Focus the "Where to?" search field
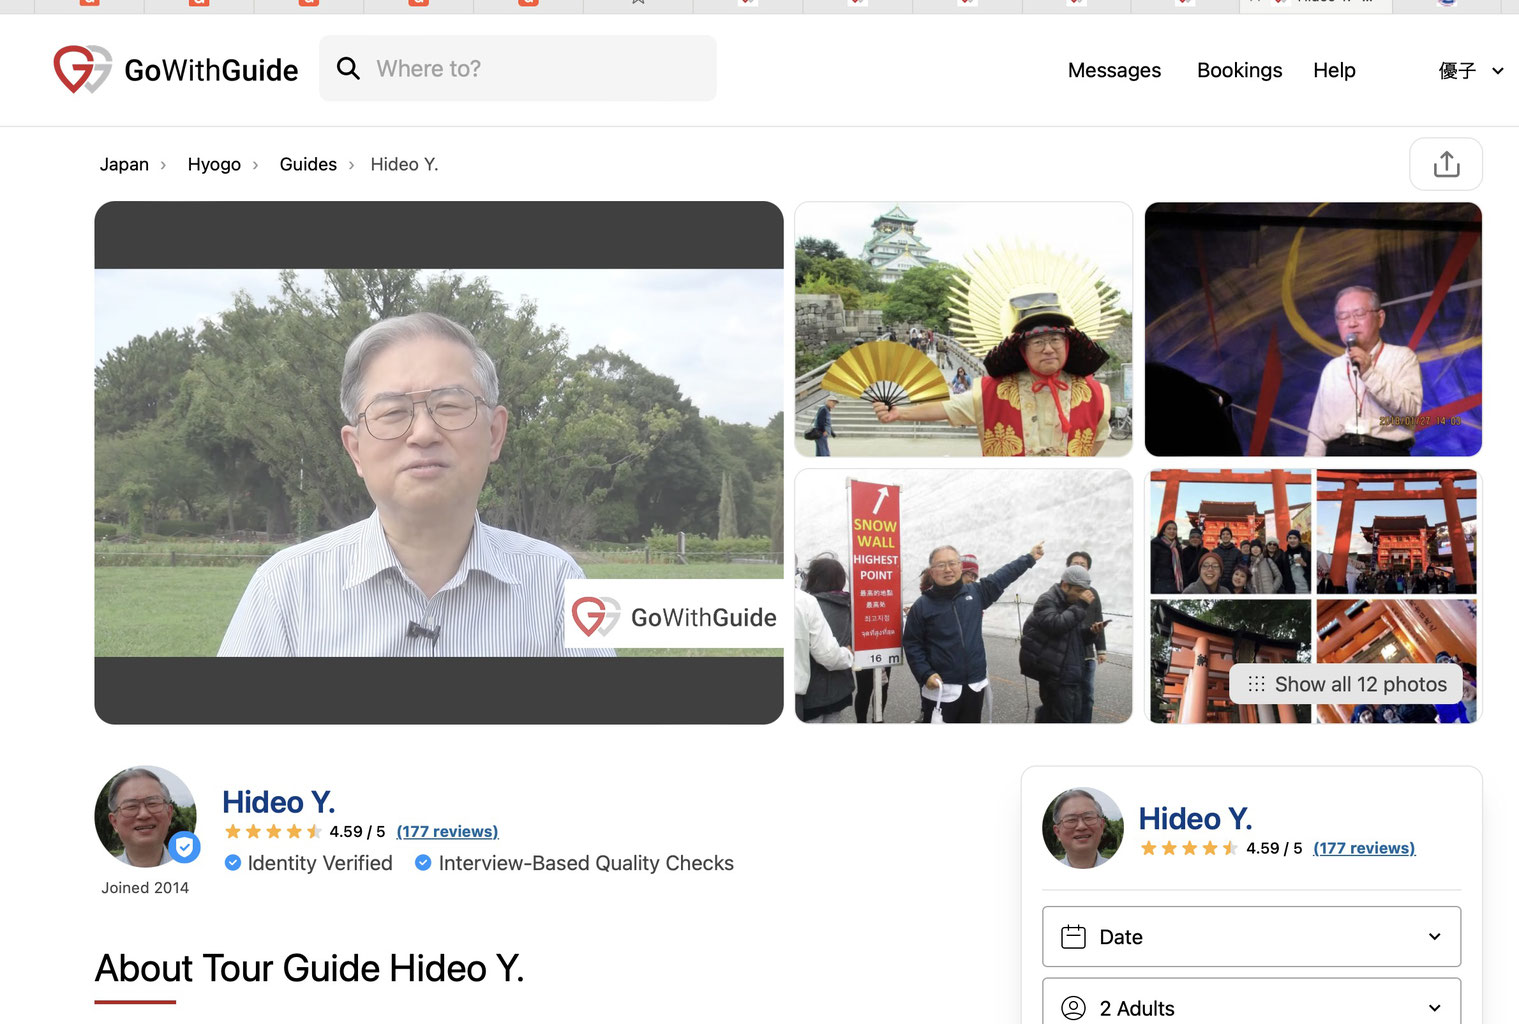Image resolution: width=1519 pixels, height=1024 pixels. point(518,68)
